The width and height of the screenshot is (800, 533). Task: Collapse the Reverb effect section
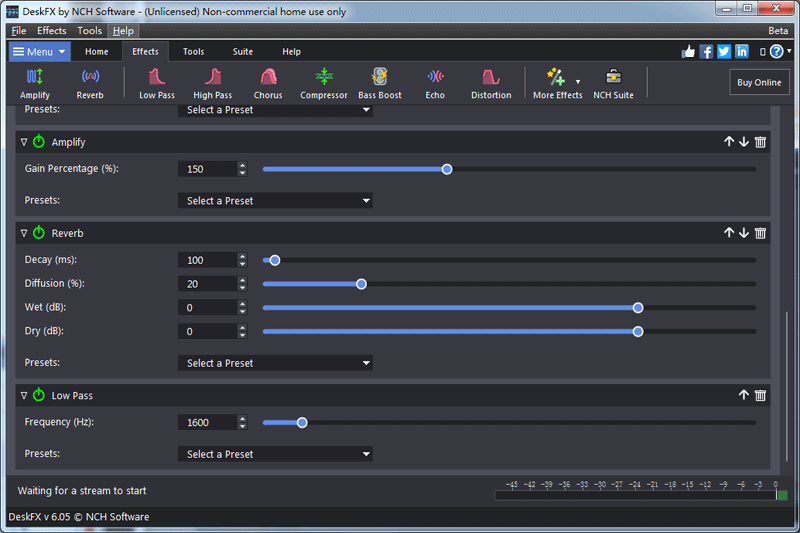click(x=23, y=233)
